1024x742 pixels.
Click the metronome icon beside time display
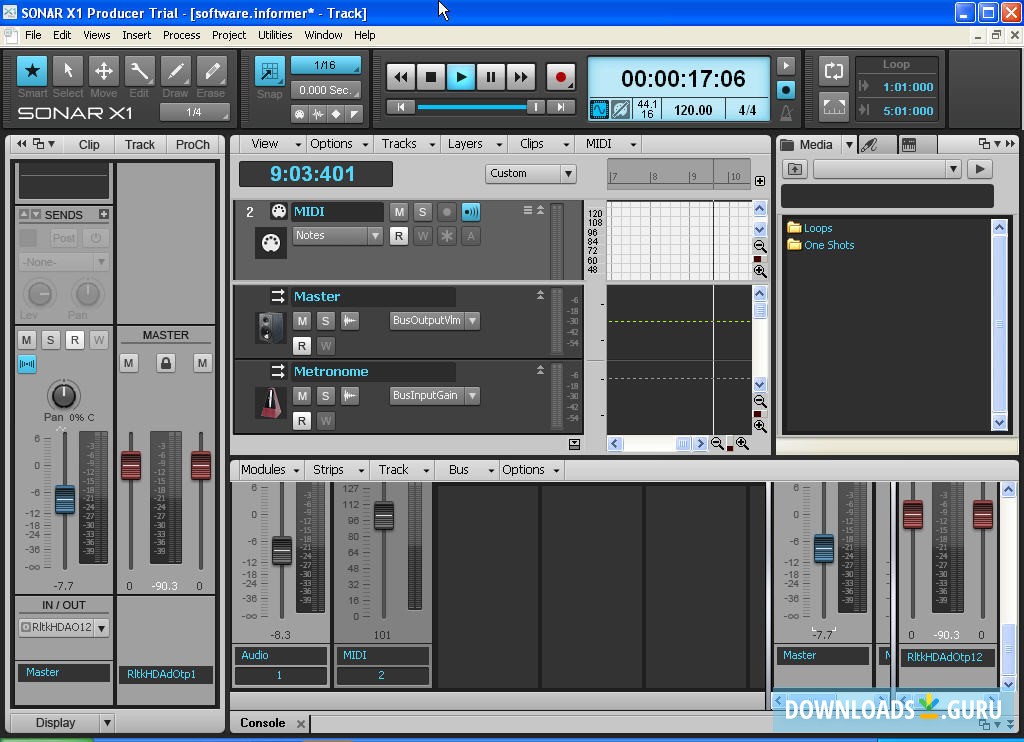(x=786, y=114)
